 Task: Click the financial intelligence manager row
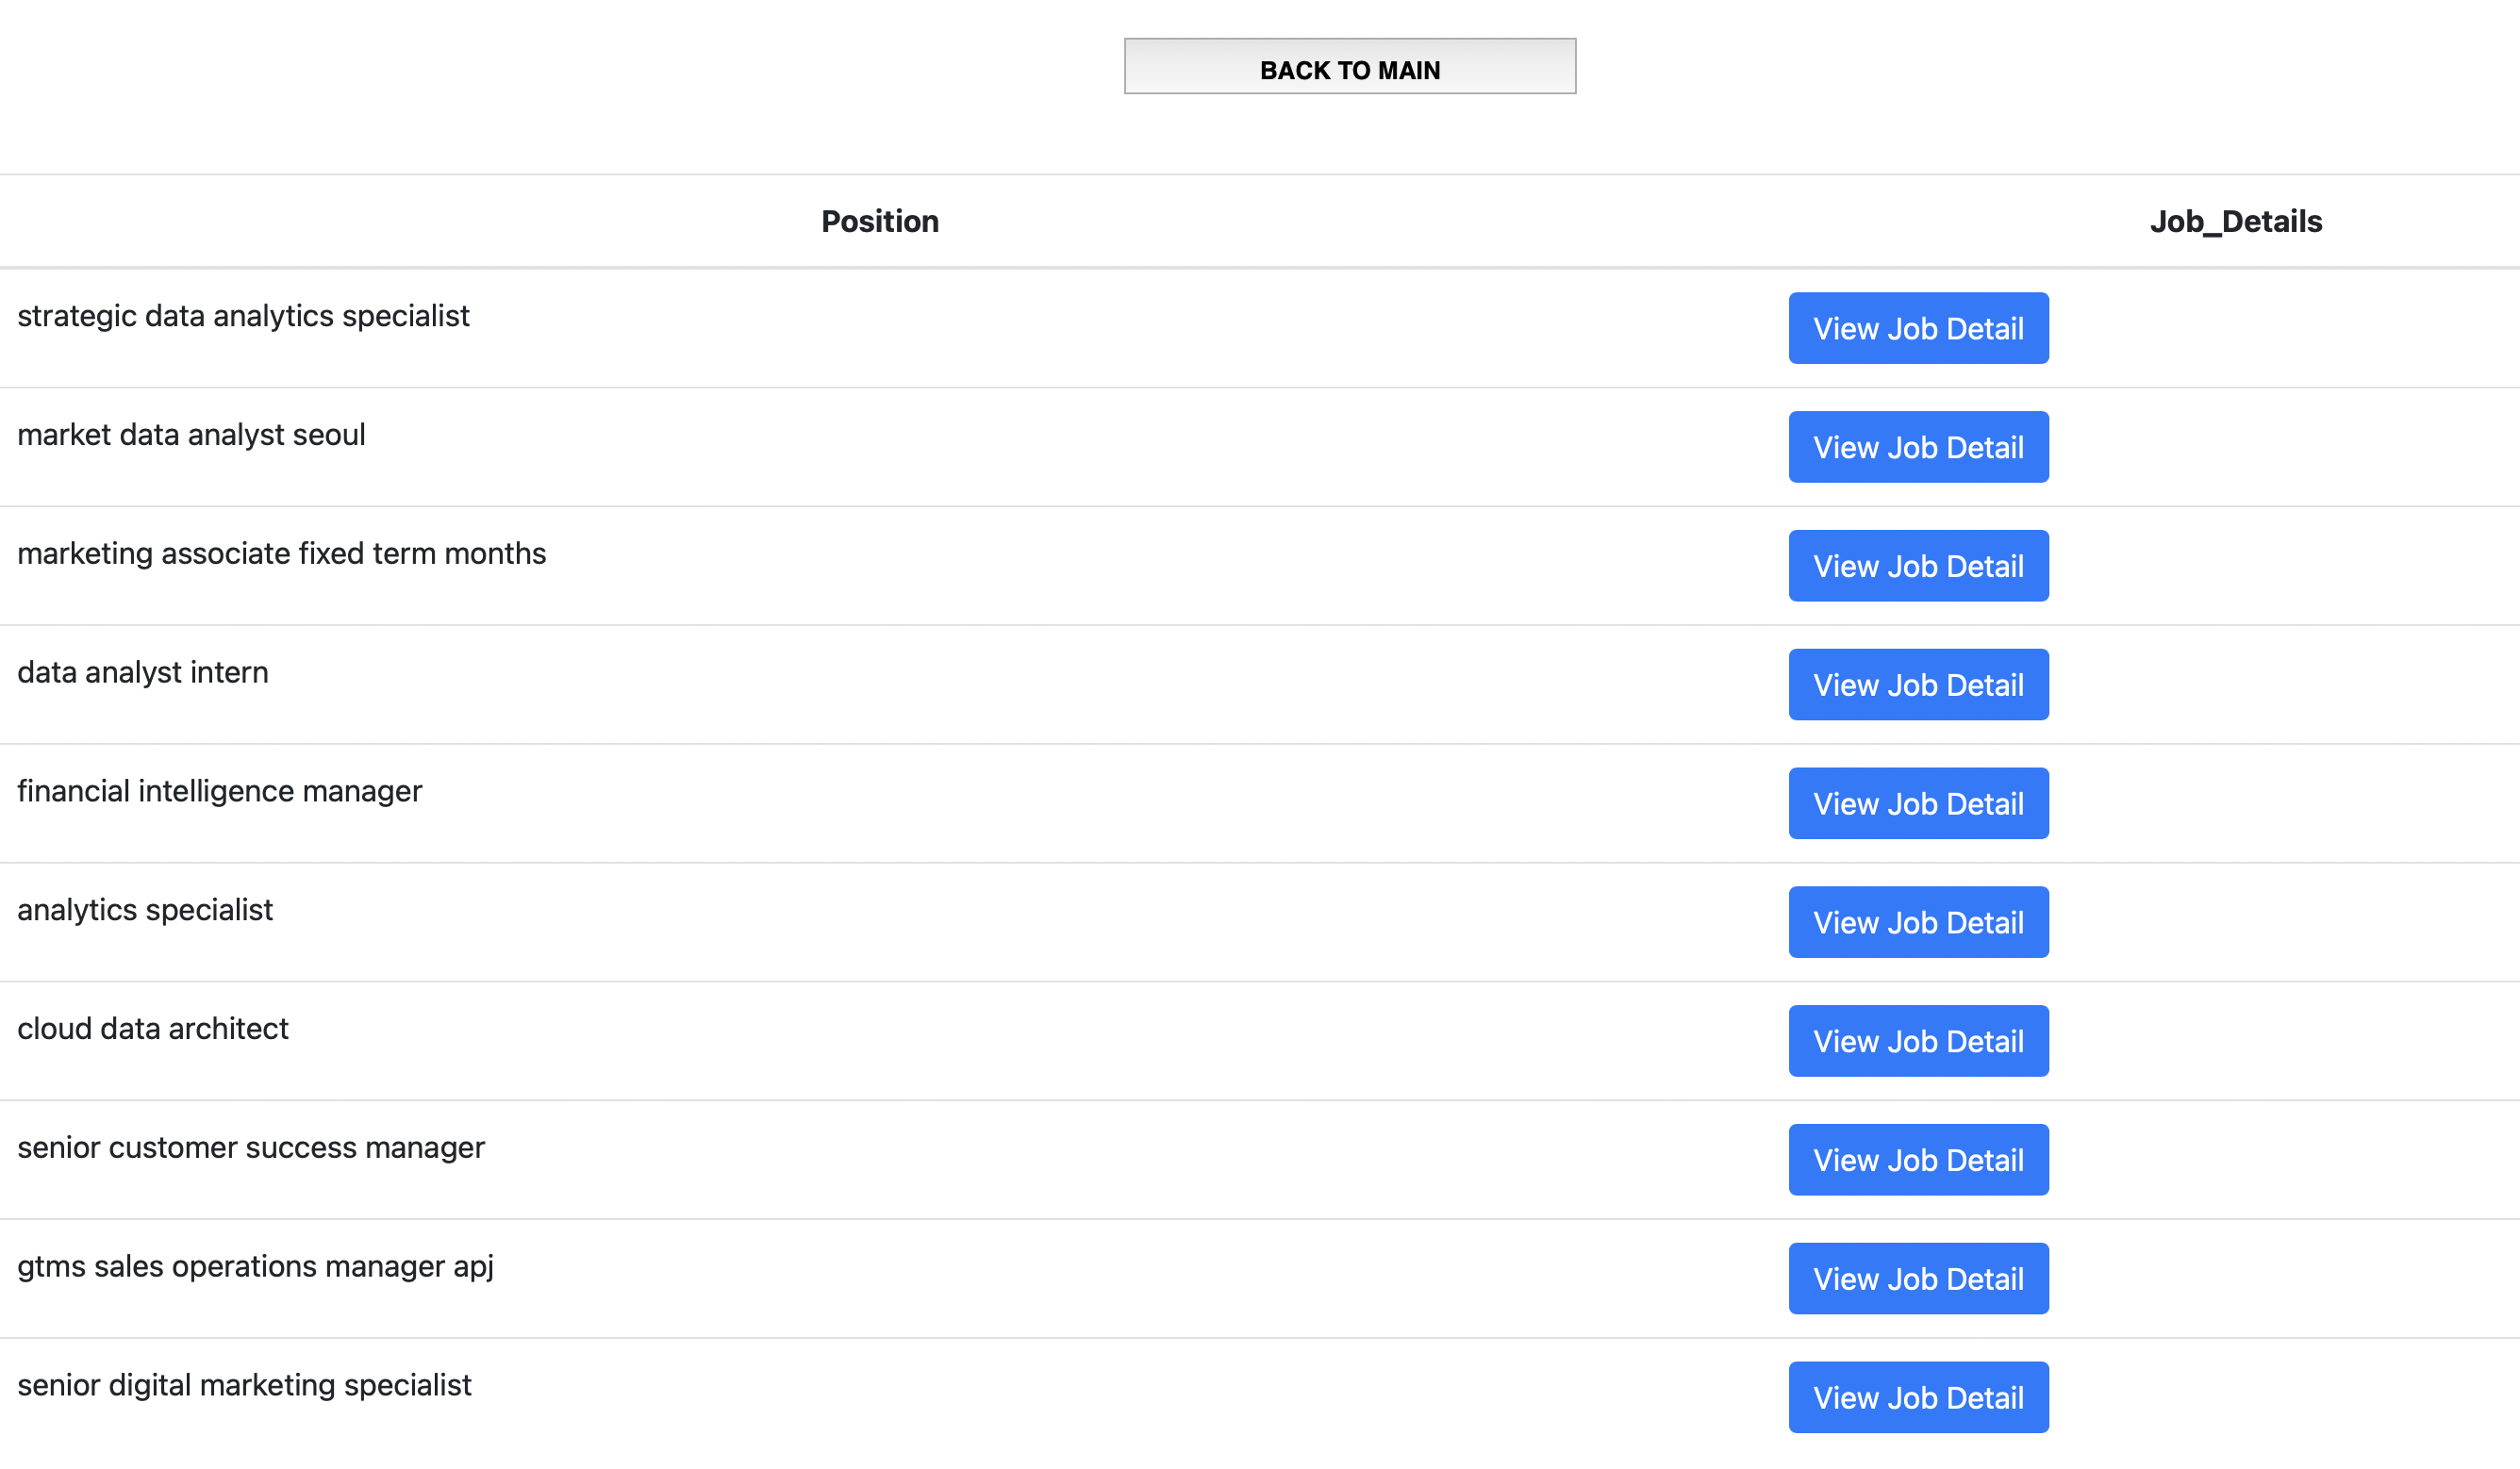[x=219, y=790]
